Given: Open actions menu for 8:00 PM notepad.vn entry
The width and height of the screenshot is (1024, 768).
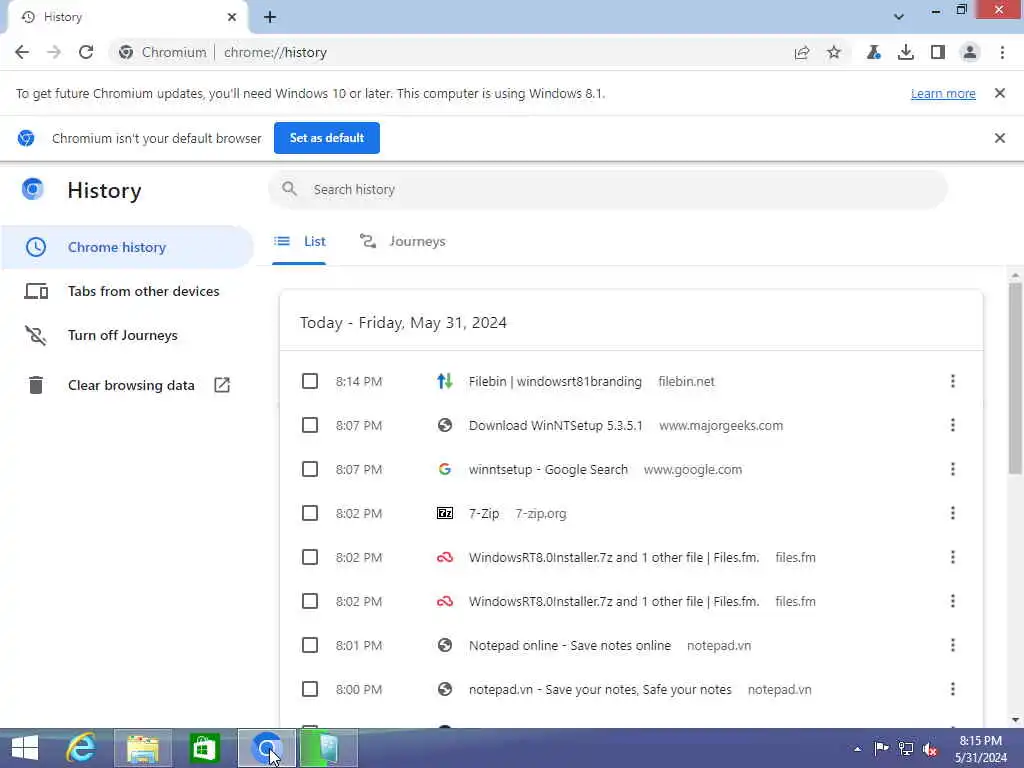Looking at the screenshot, I should click(953, 689).
